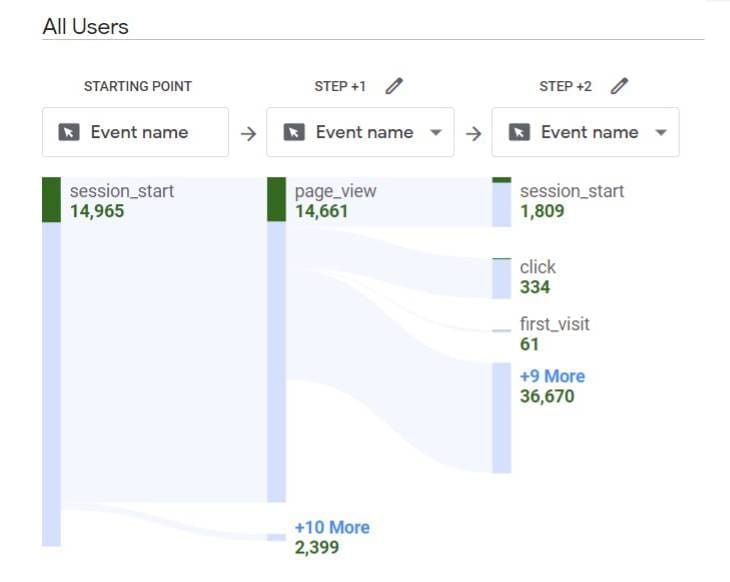Click the pencil icon beside STEP +1
Viewport: 730px width, 582px height.
tap(394, 86)
